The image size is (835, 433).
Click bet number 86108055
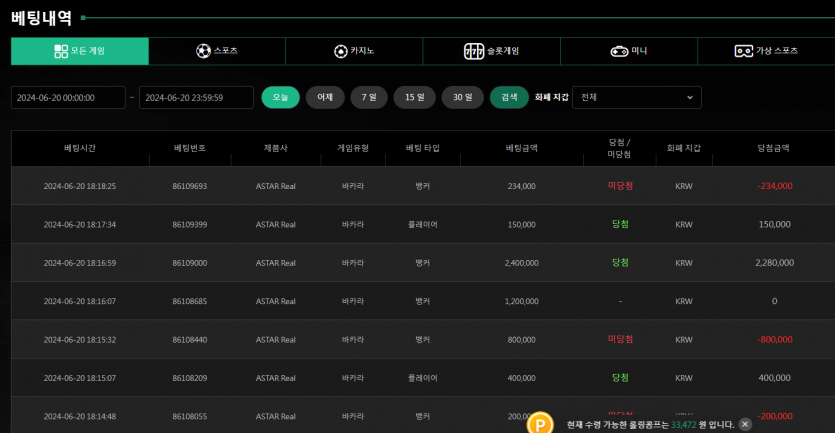coord(190,416)
